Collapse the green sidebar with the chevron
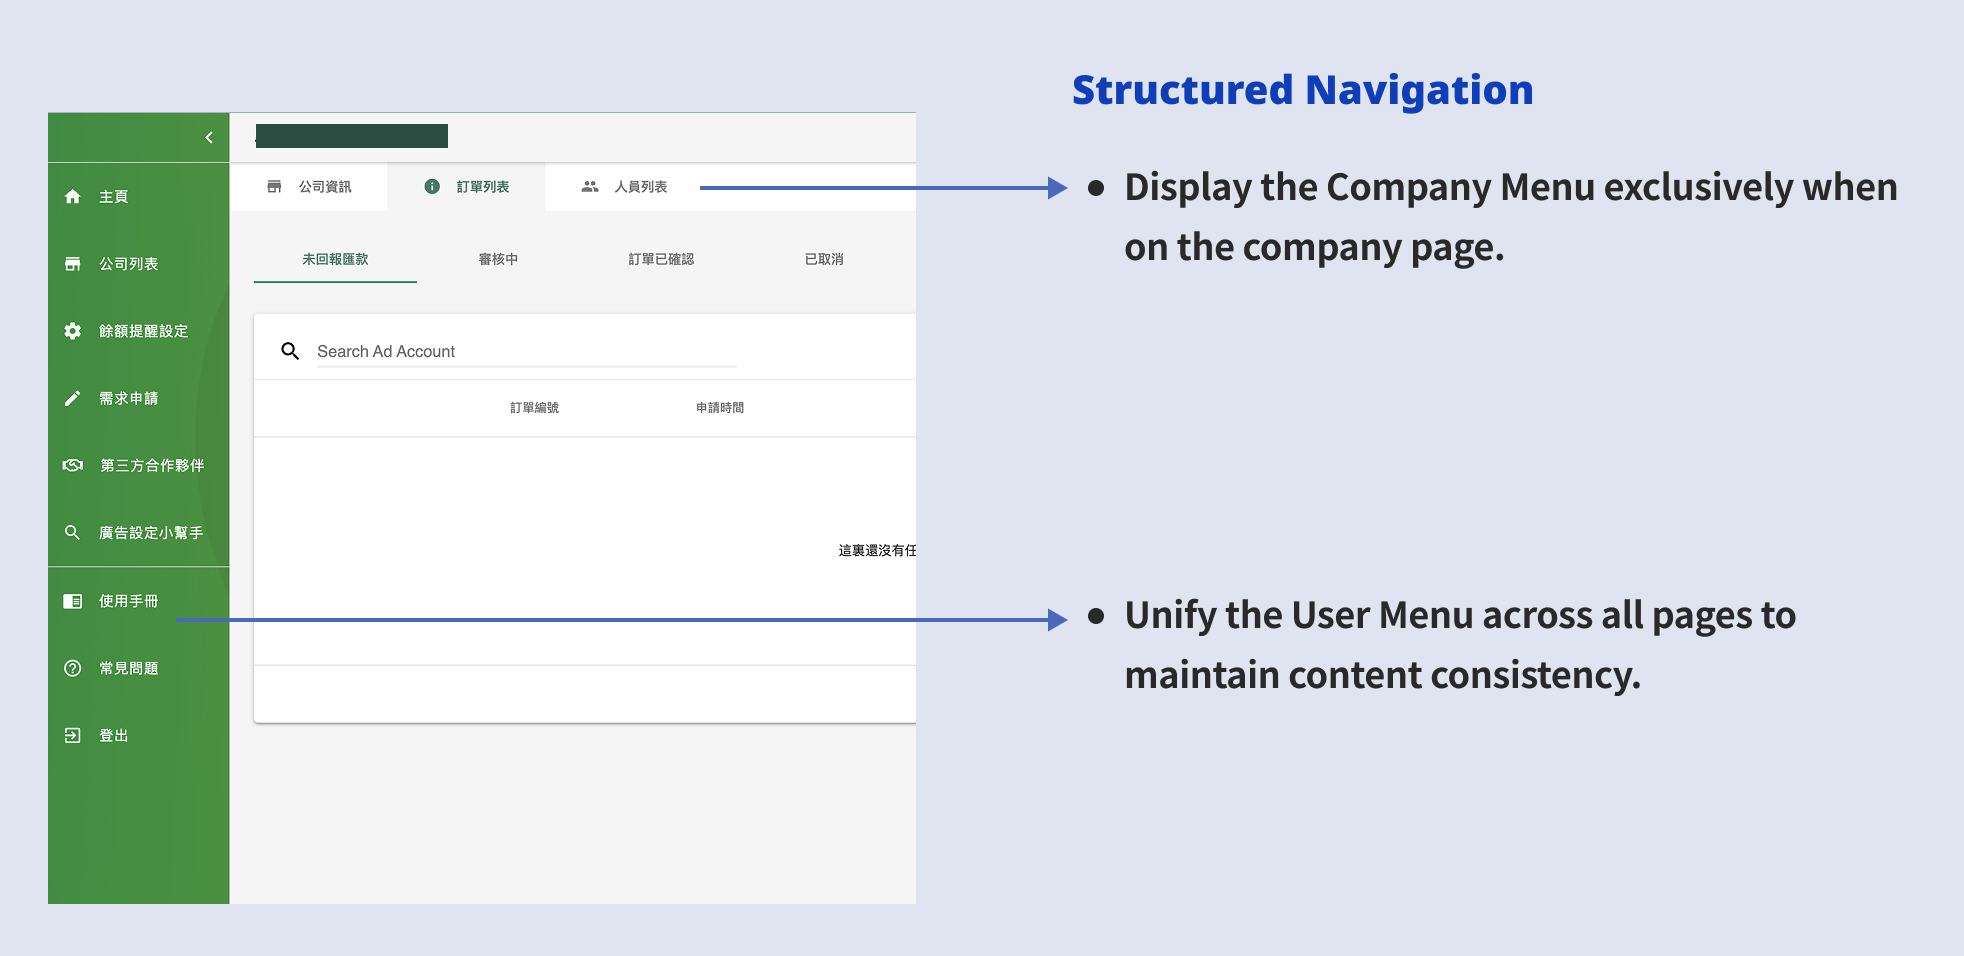This screenshot has height=956, width=1964. (x=209, y=137)
